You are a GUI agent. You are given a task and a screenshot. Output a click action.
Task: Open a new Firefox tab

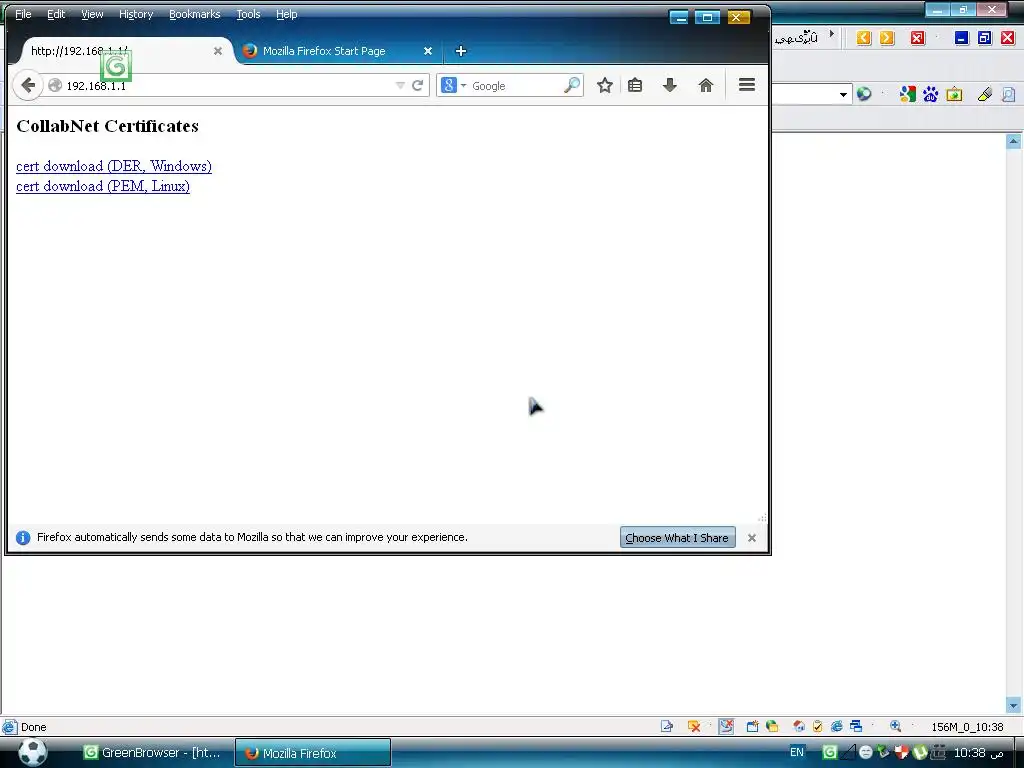tap(460, 51)
